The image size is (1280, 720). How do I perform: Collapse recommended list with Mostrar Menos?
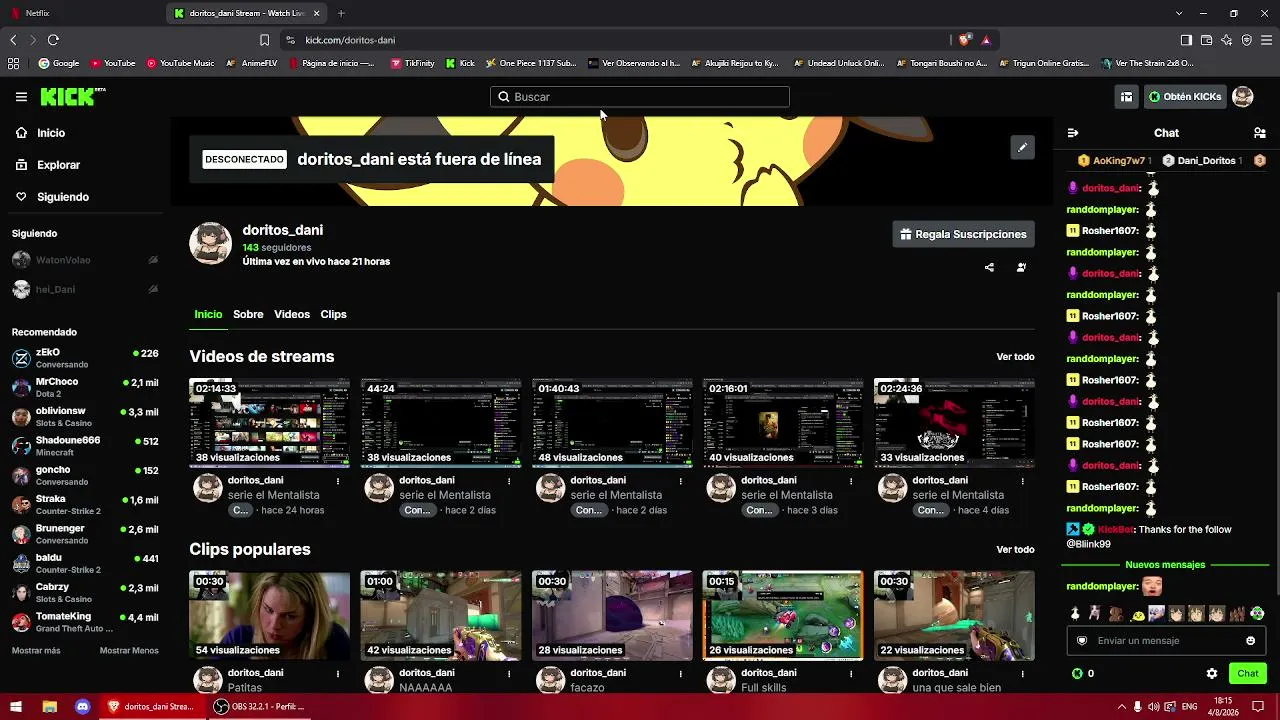(129, 651)
